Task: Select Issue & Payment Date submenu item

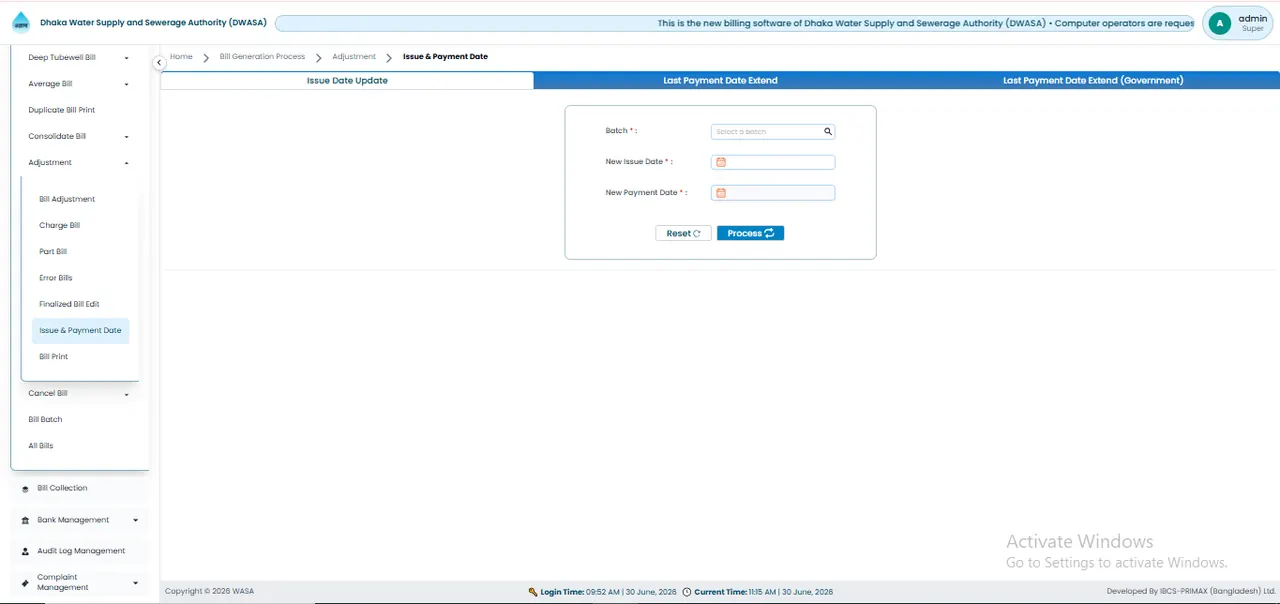Action: pyautogui.click(x=80, y=330)
